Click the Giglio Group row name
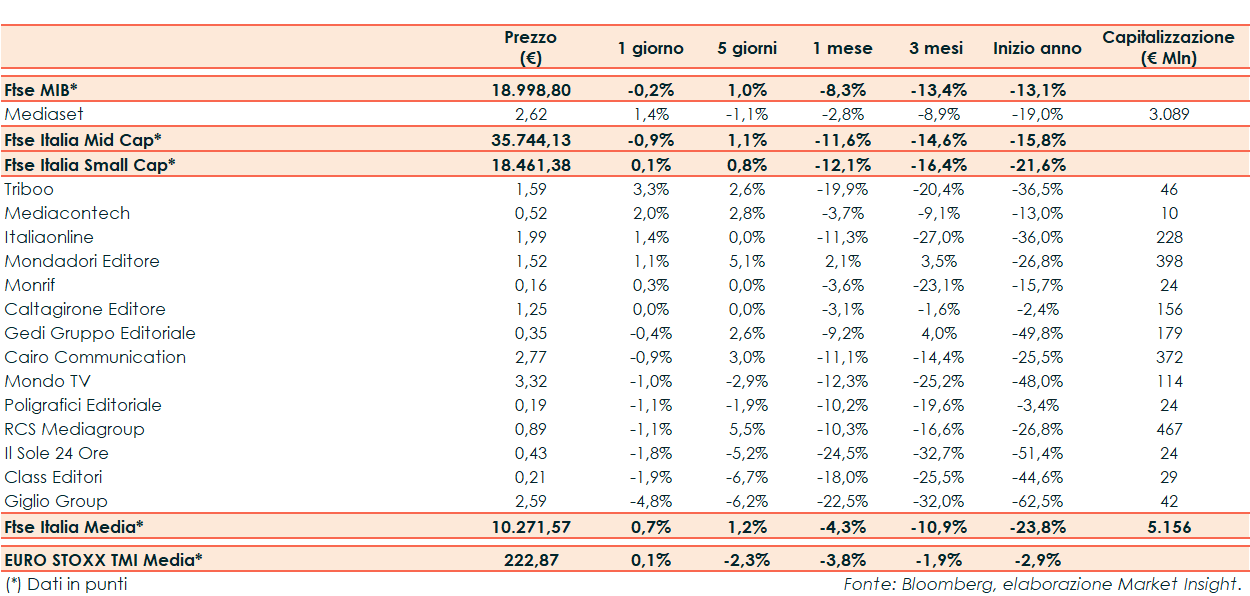The image size is (1250, 596). coord(56,501)
